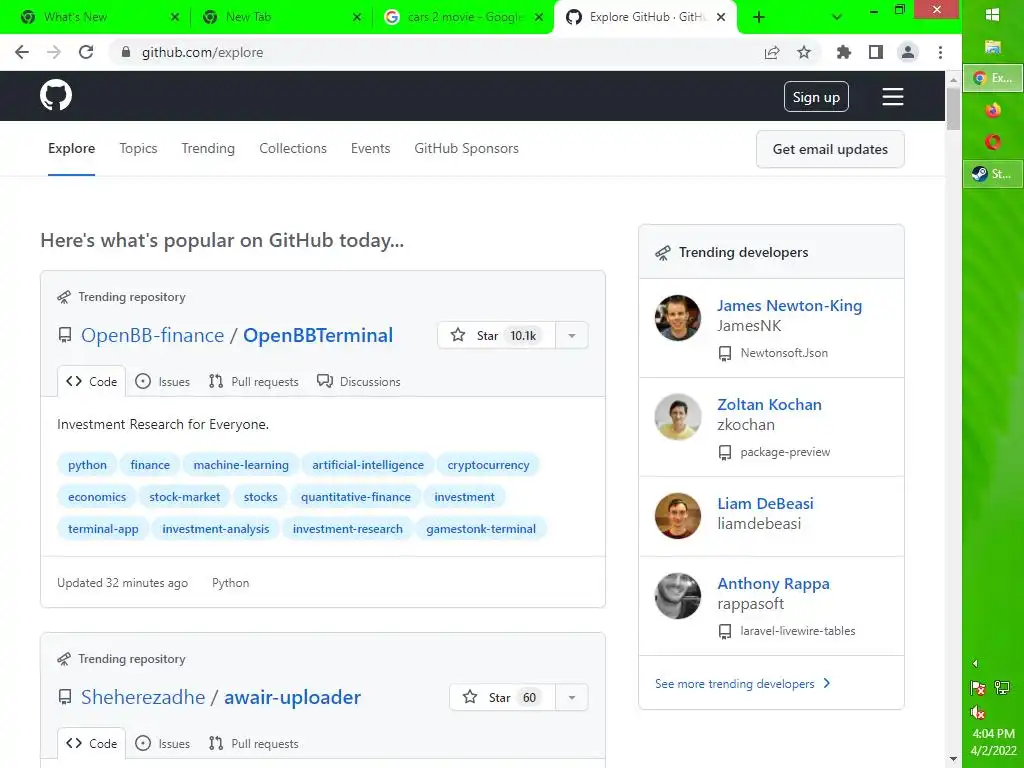View site lock information
This screenshot has width=1024, height=768.
tap(126, 52)
